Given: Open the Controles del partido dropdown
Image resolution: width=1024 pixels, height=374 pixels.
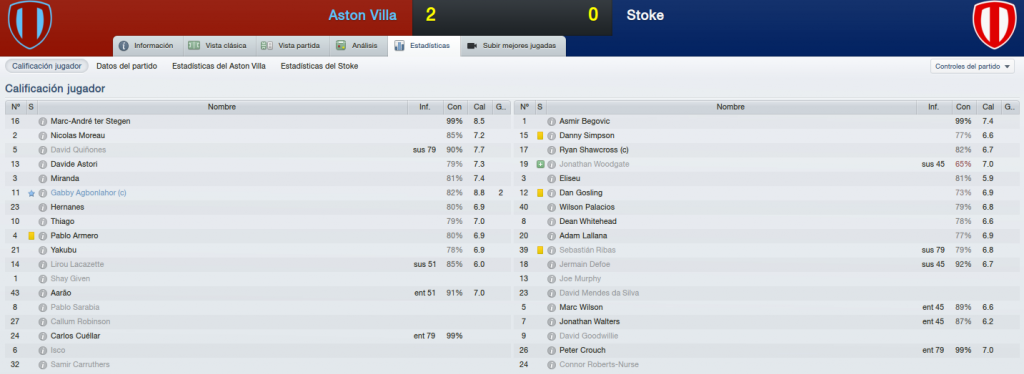Looking at the screenshot, I should (x=972, y=67).
